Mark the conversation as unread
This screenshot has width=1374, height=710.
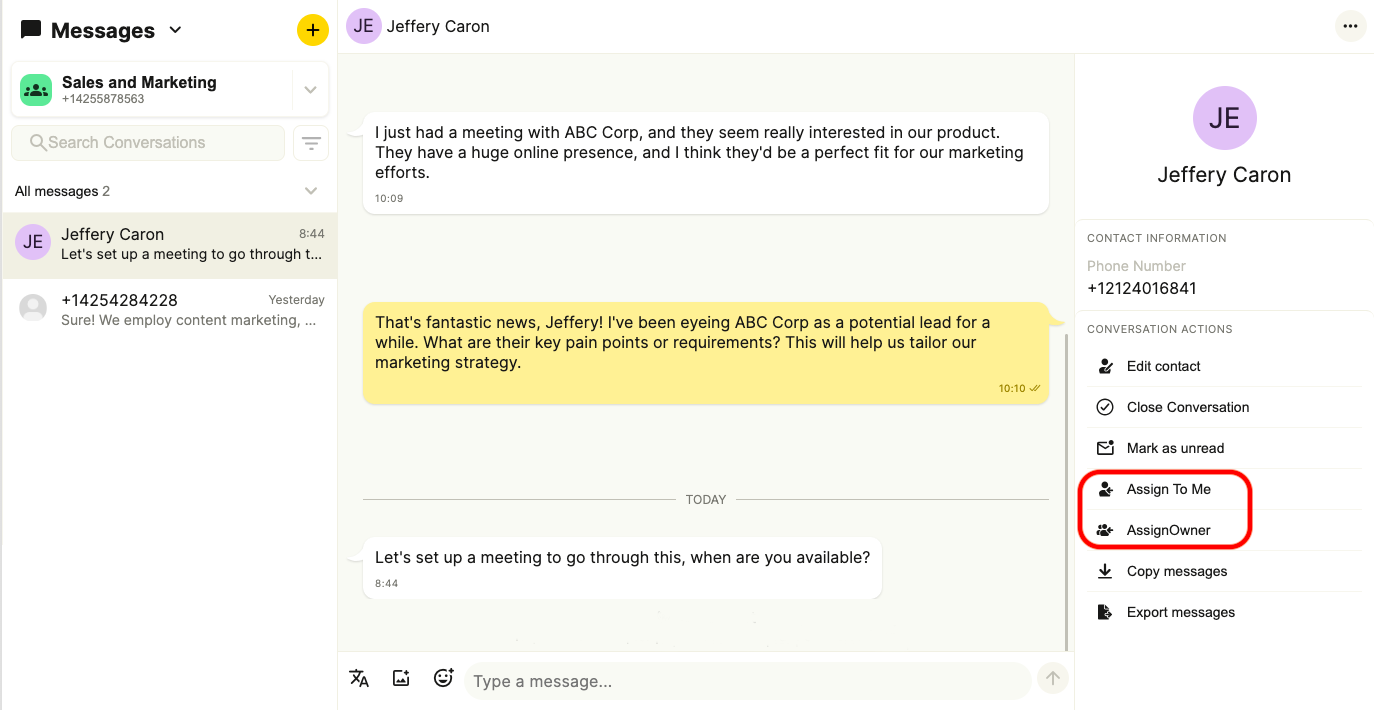[1177, 448]
